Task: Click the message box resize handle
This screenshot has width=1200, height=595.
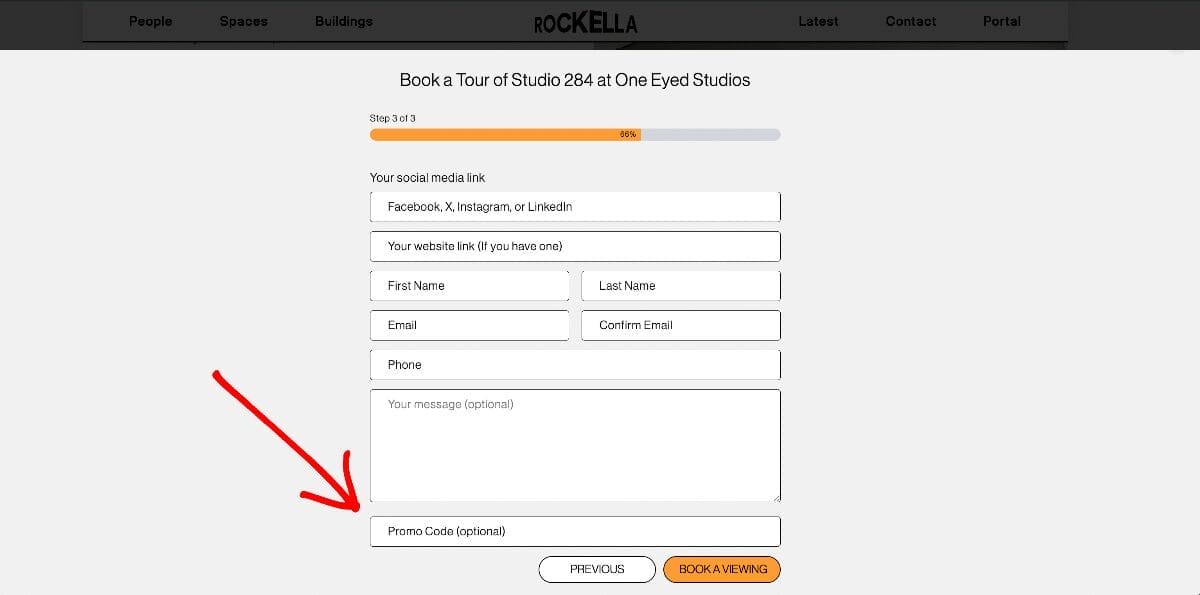Action: coord(775,496)
